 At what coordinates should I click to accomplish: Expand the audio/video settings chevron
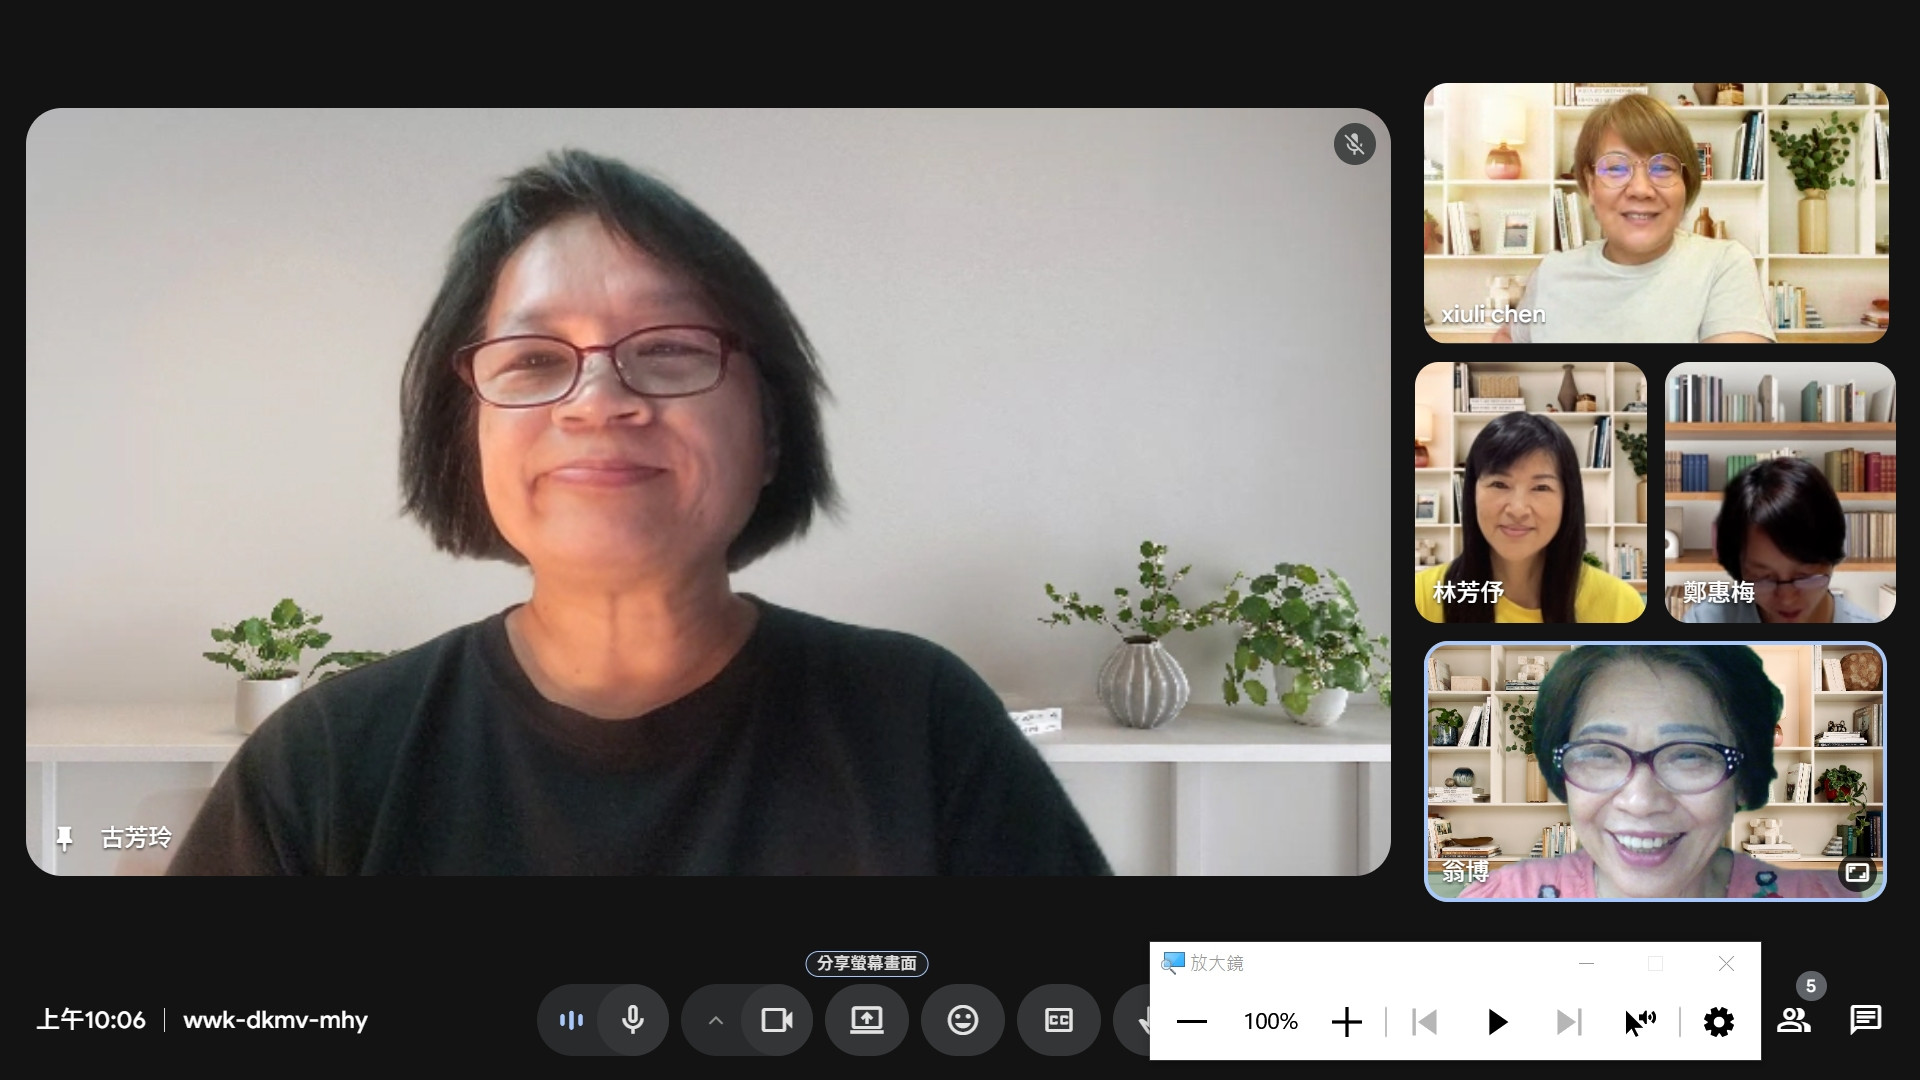pos(715,1020)
